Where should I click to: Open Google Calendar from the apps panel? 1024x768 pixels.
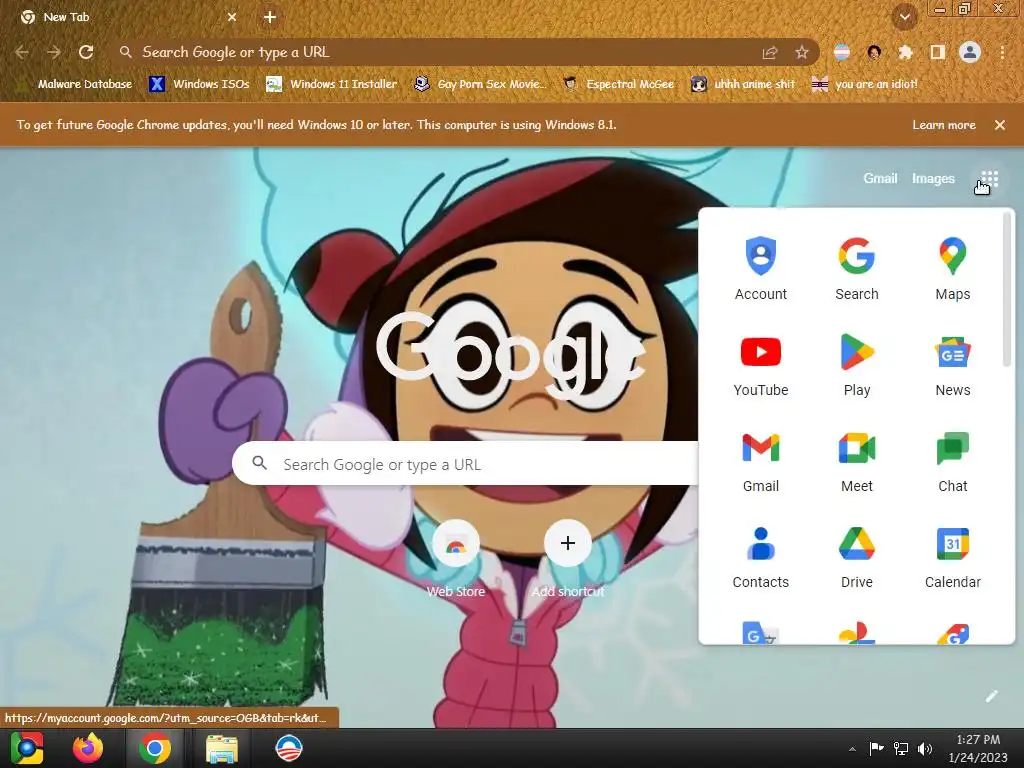[953, 557]
